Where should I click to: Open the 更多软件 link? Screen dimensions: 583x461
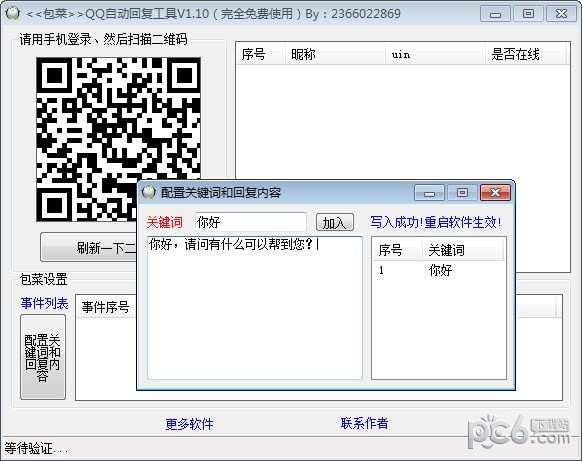[x=189, y=423]
